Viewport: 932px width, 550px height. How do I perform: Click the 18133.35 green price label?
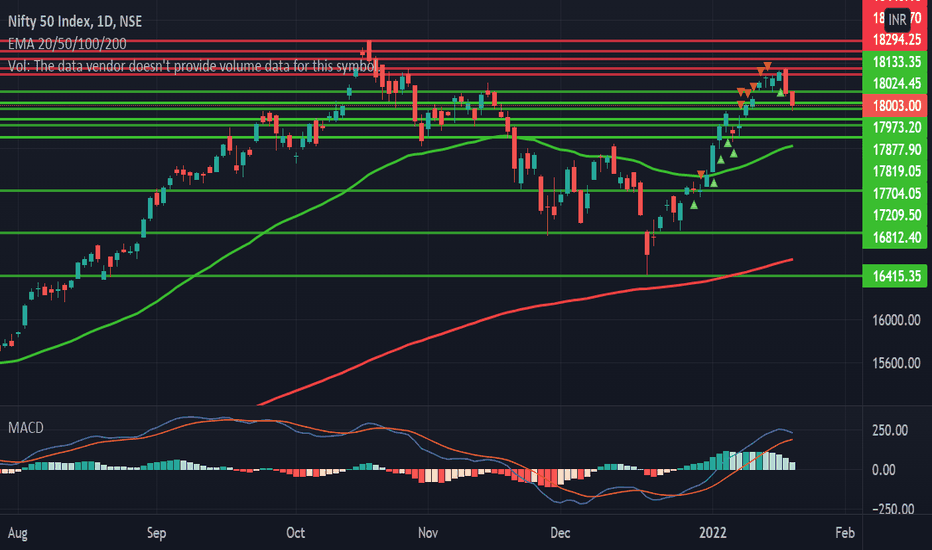click(x=895, y=62)
